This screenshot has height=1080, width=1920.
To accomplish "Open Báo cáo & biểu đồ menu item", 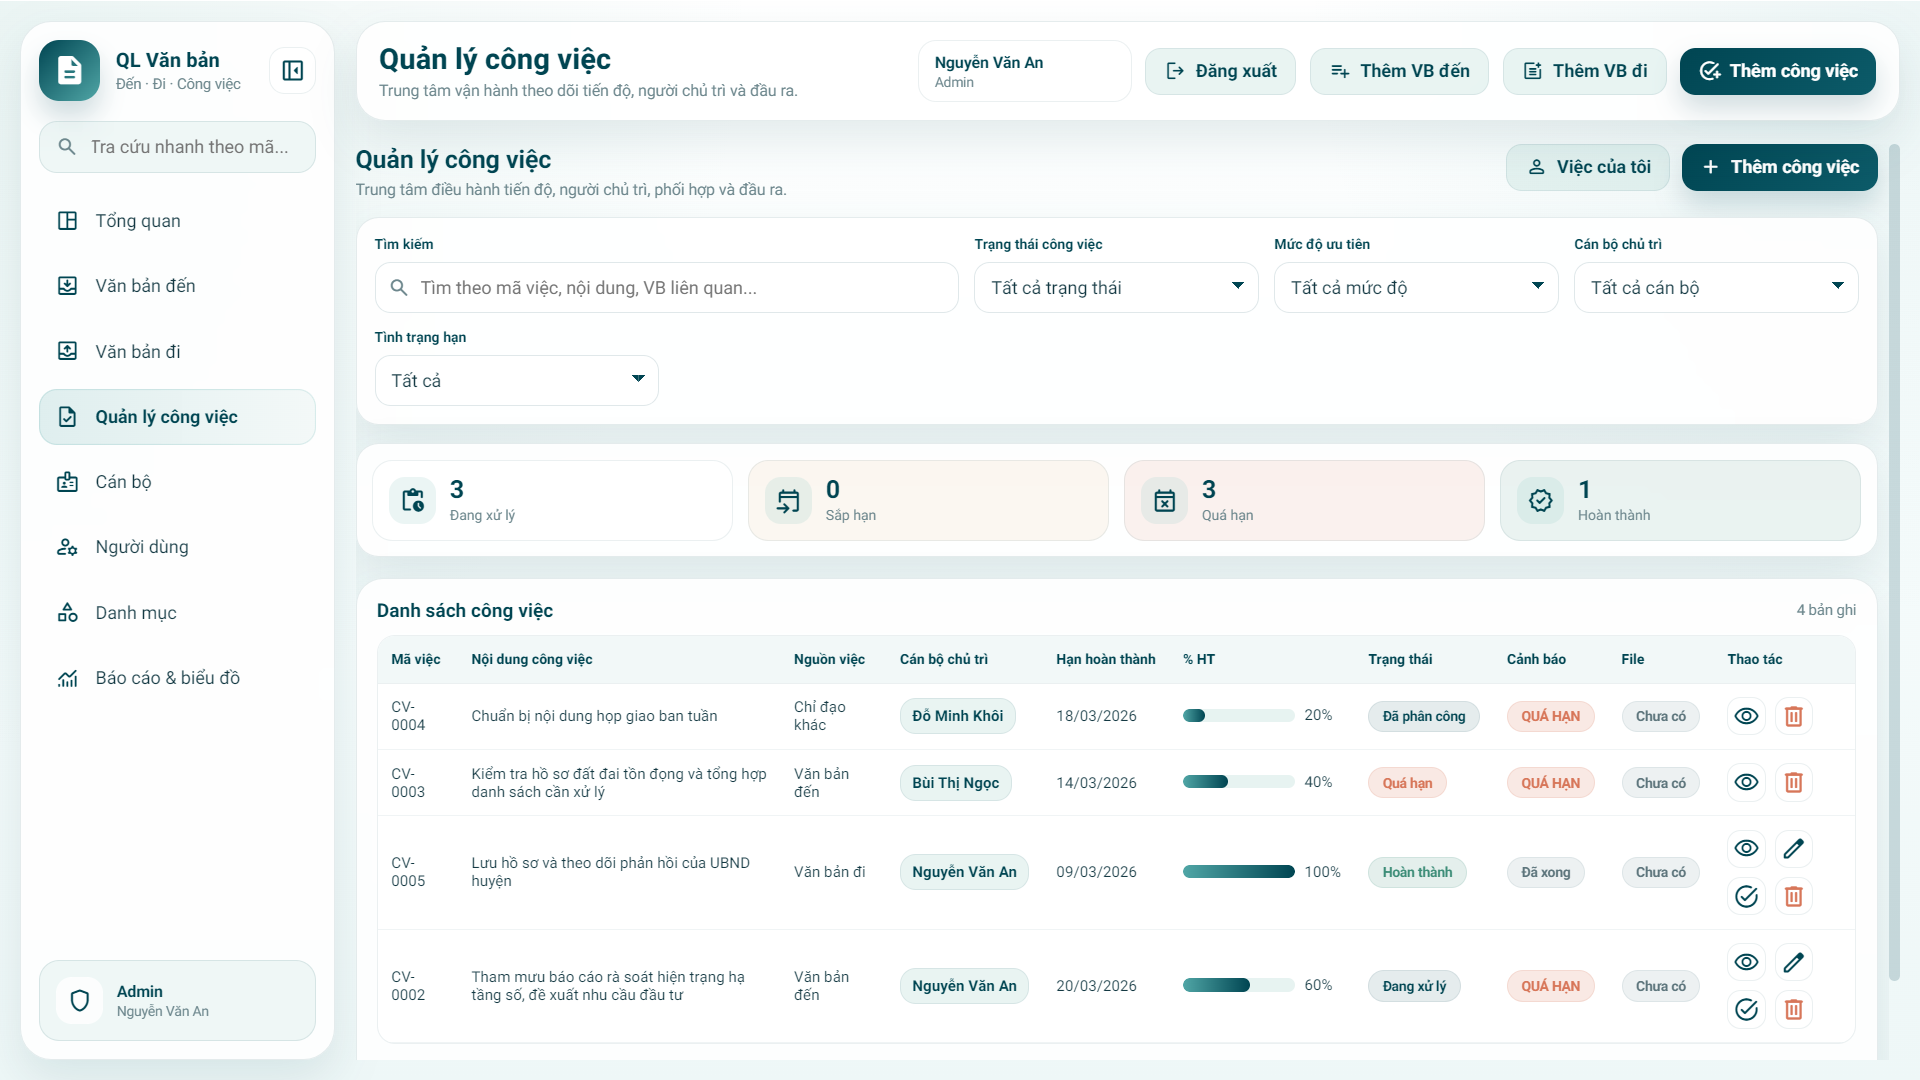I will pos(167,678).
